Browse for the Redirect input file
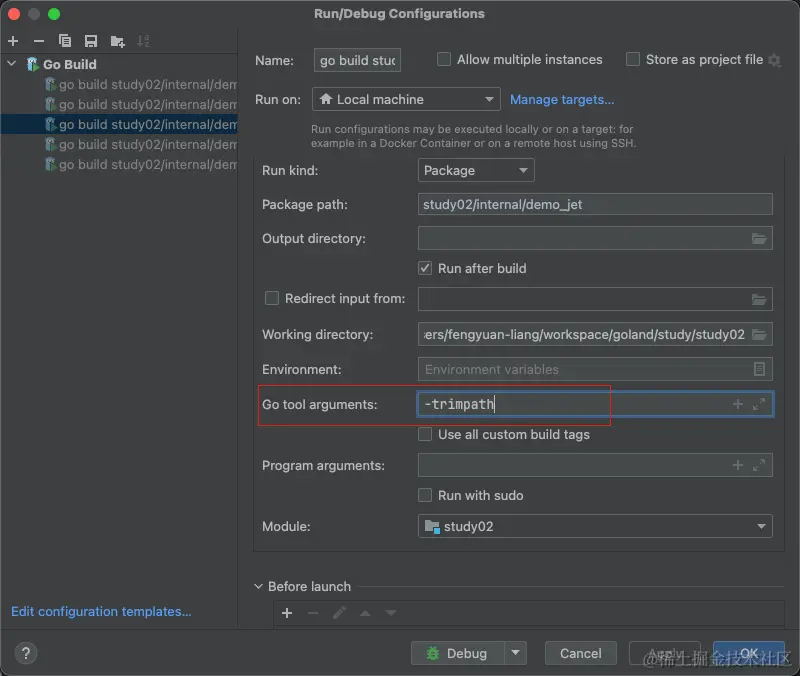This screenshot has height=676, width=800. point(759,299)
